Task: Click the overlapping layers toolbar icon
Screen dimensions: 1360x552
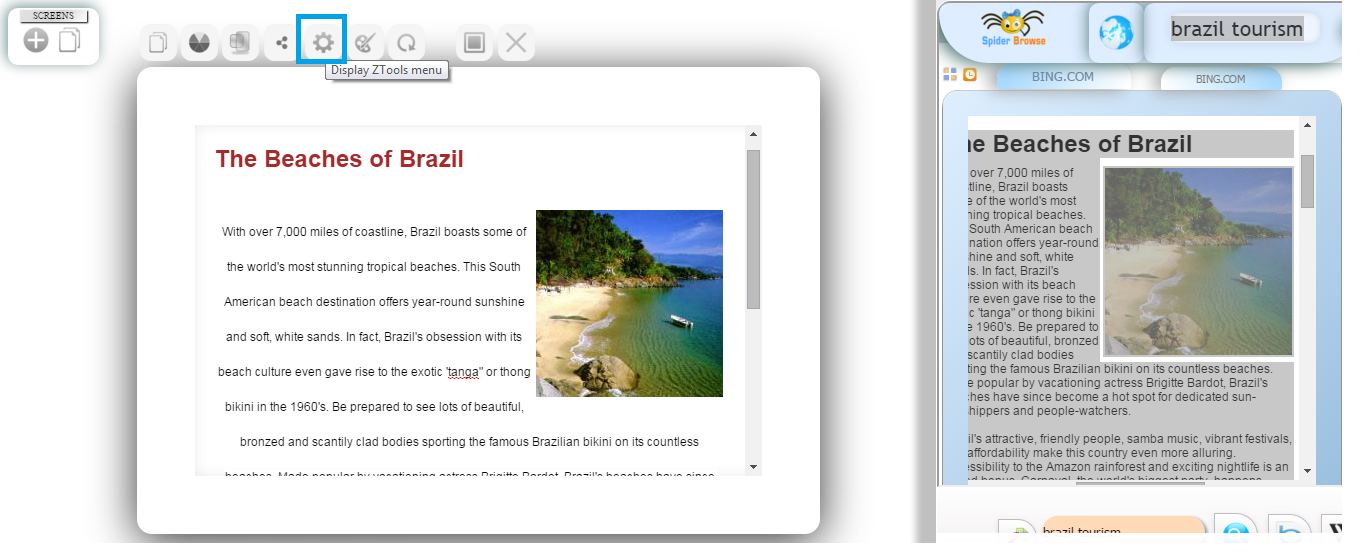Action: coord(240,43)
